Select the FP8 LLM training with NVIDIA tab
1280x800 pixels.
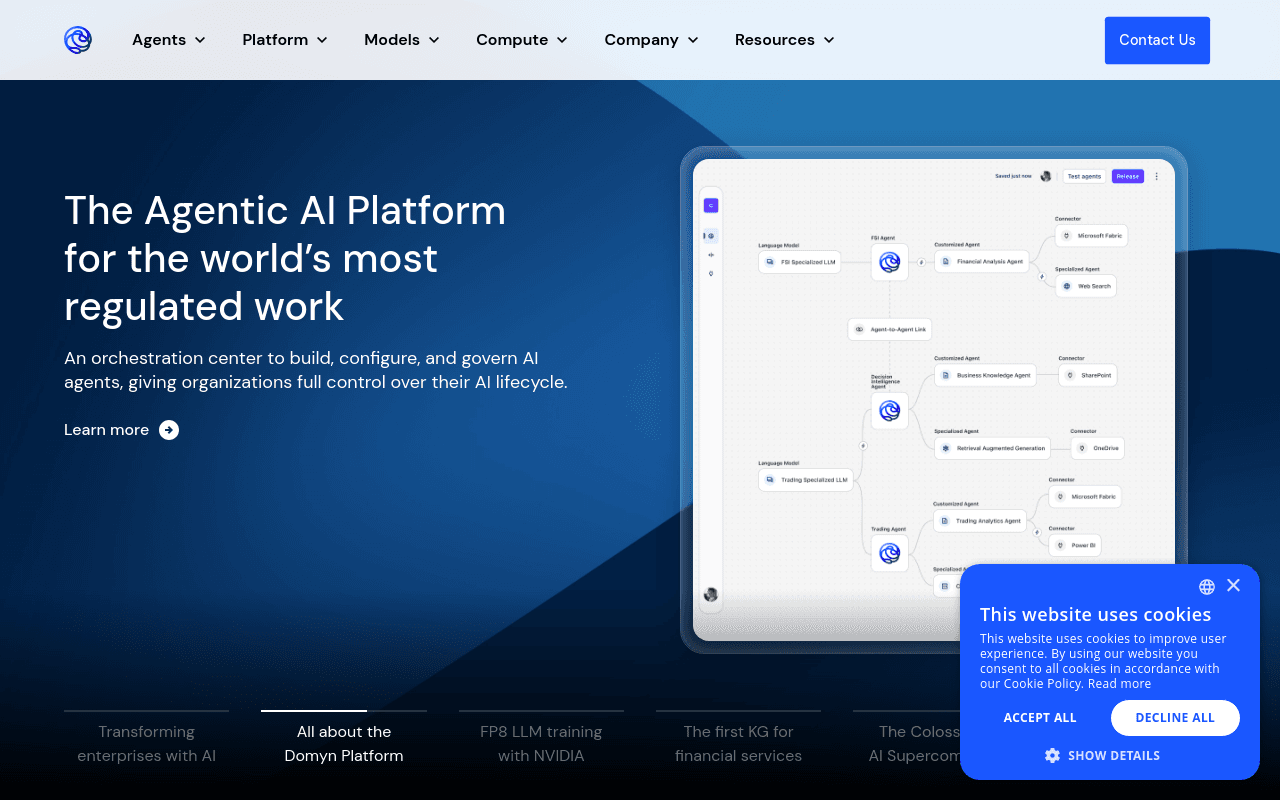[541, 744]
